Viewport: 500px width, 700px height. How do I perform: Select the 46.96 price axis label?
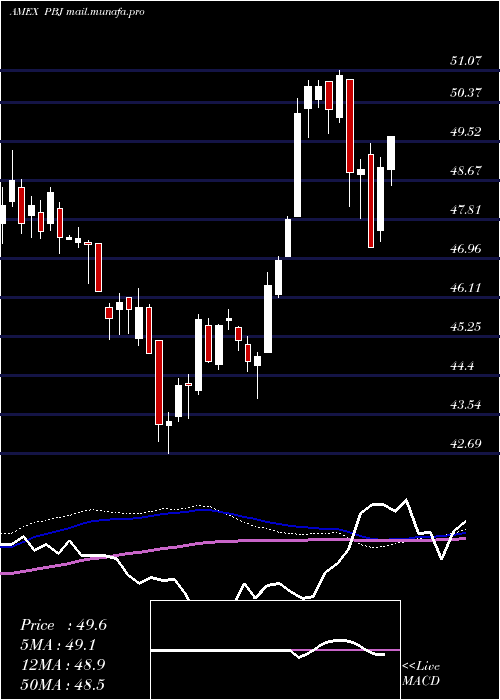(x=466, y=249)
